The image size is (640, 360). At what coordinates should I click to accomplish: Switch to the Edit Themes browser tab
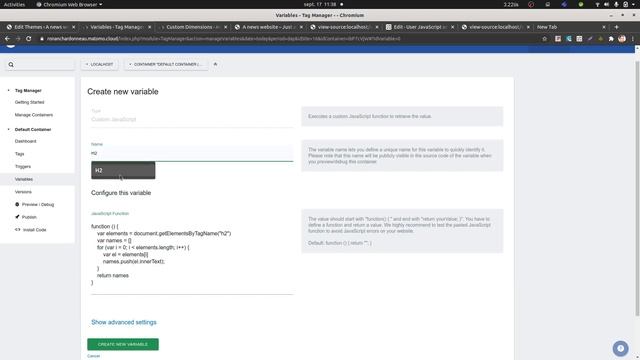click(x=41, y=27)
